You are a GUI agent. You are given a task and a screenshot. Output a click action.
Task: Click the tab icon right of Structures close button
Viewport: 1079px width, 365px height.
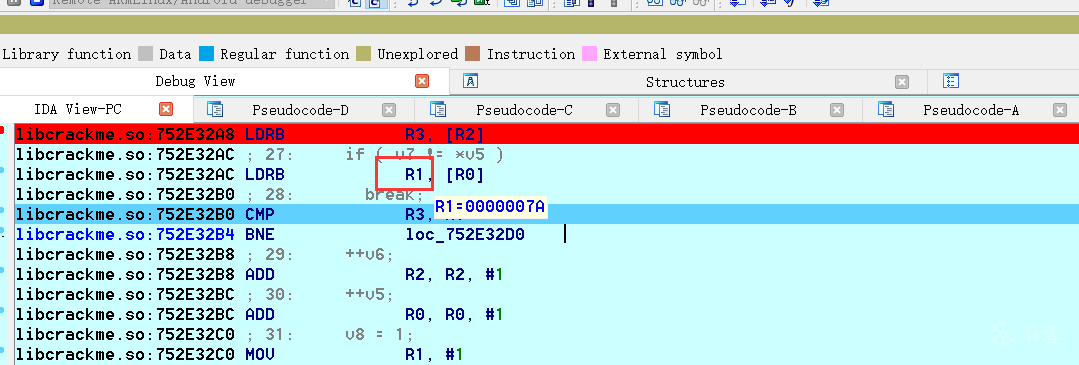tap(951, 81)
